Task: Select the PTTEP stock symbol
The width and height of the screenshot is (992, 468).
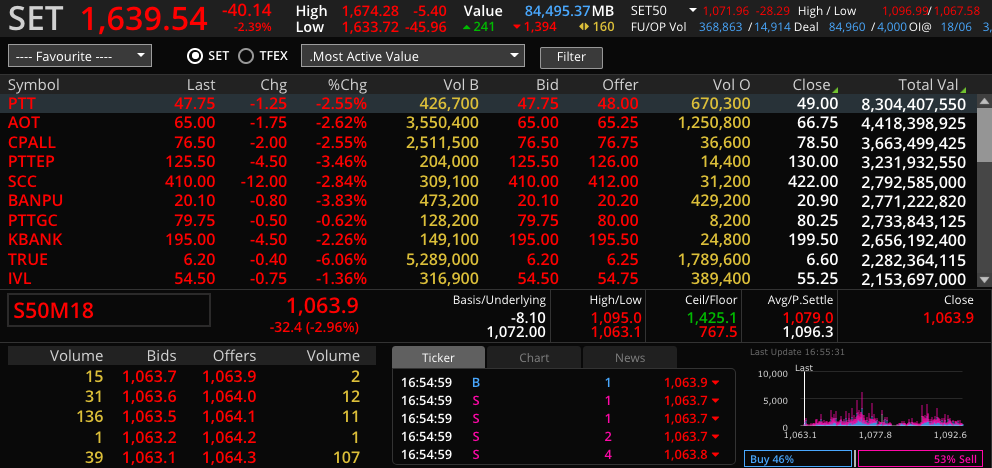Action: 32,162
